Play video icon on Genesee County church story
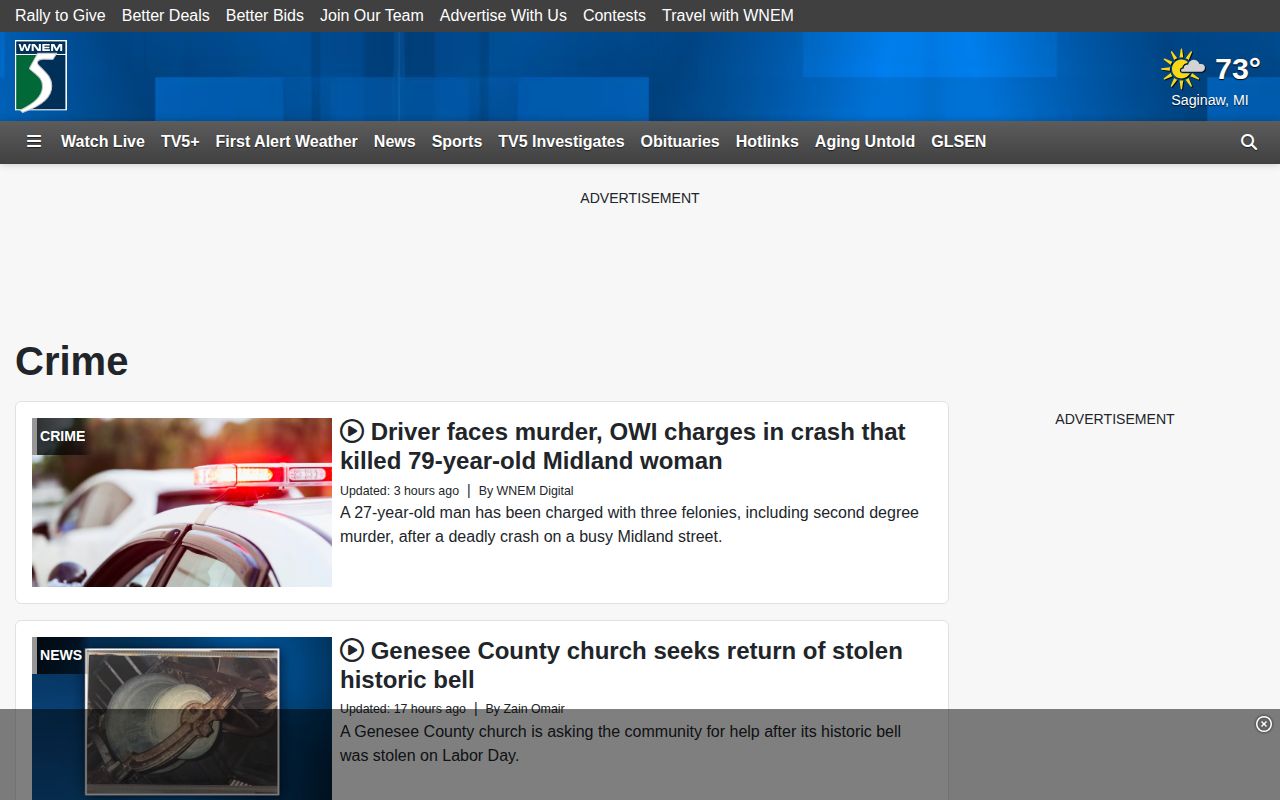The height and width of the screenshot is (800, 1280). tap(352, 650)
